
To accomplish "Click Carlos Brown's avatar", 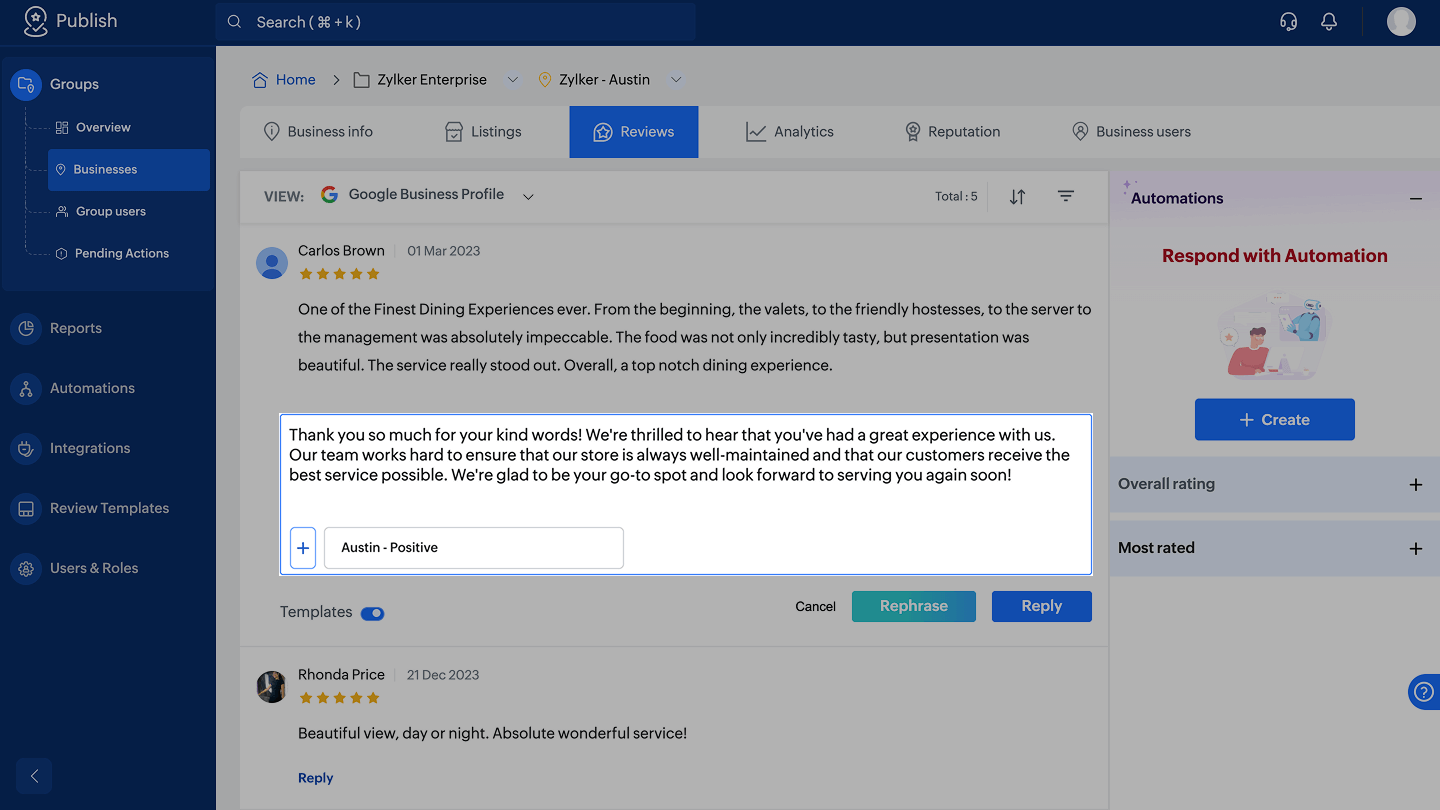I will pyautogui.click(x=272, y=263).
